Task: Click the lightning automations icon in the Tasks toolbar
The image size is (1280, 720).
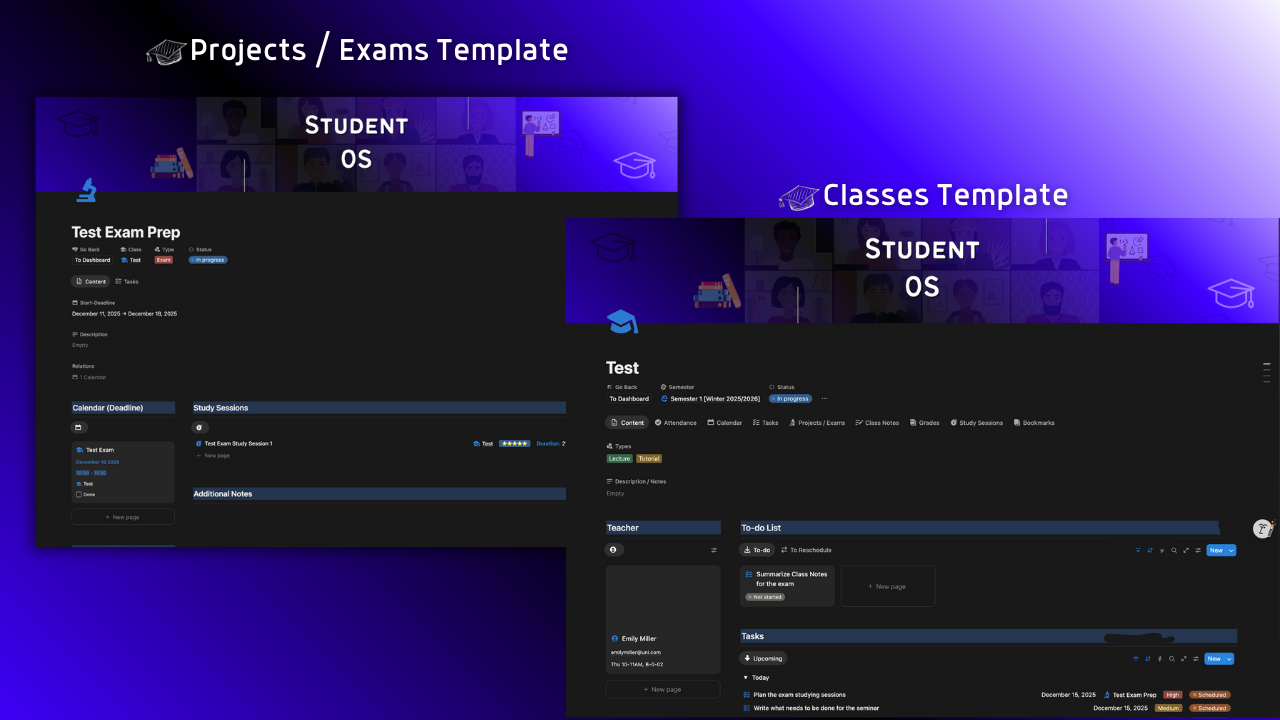Action: 1160,659
